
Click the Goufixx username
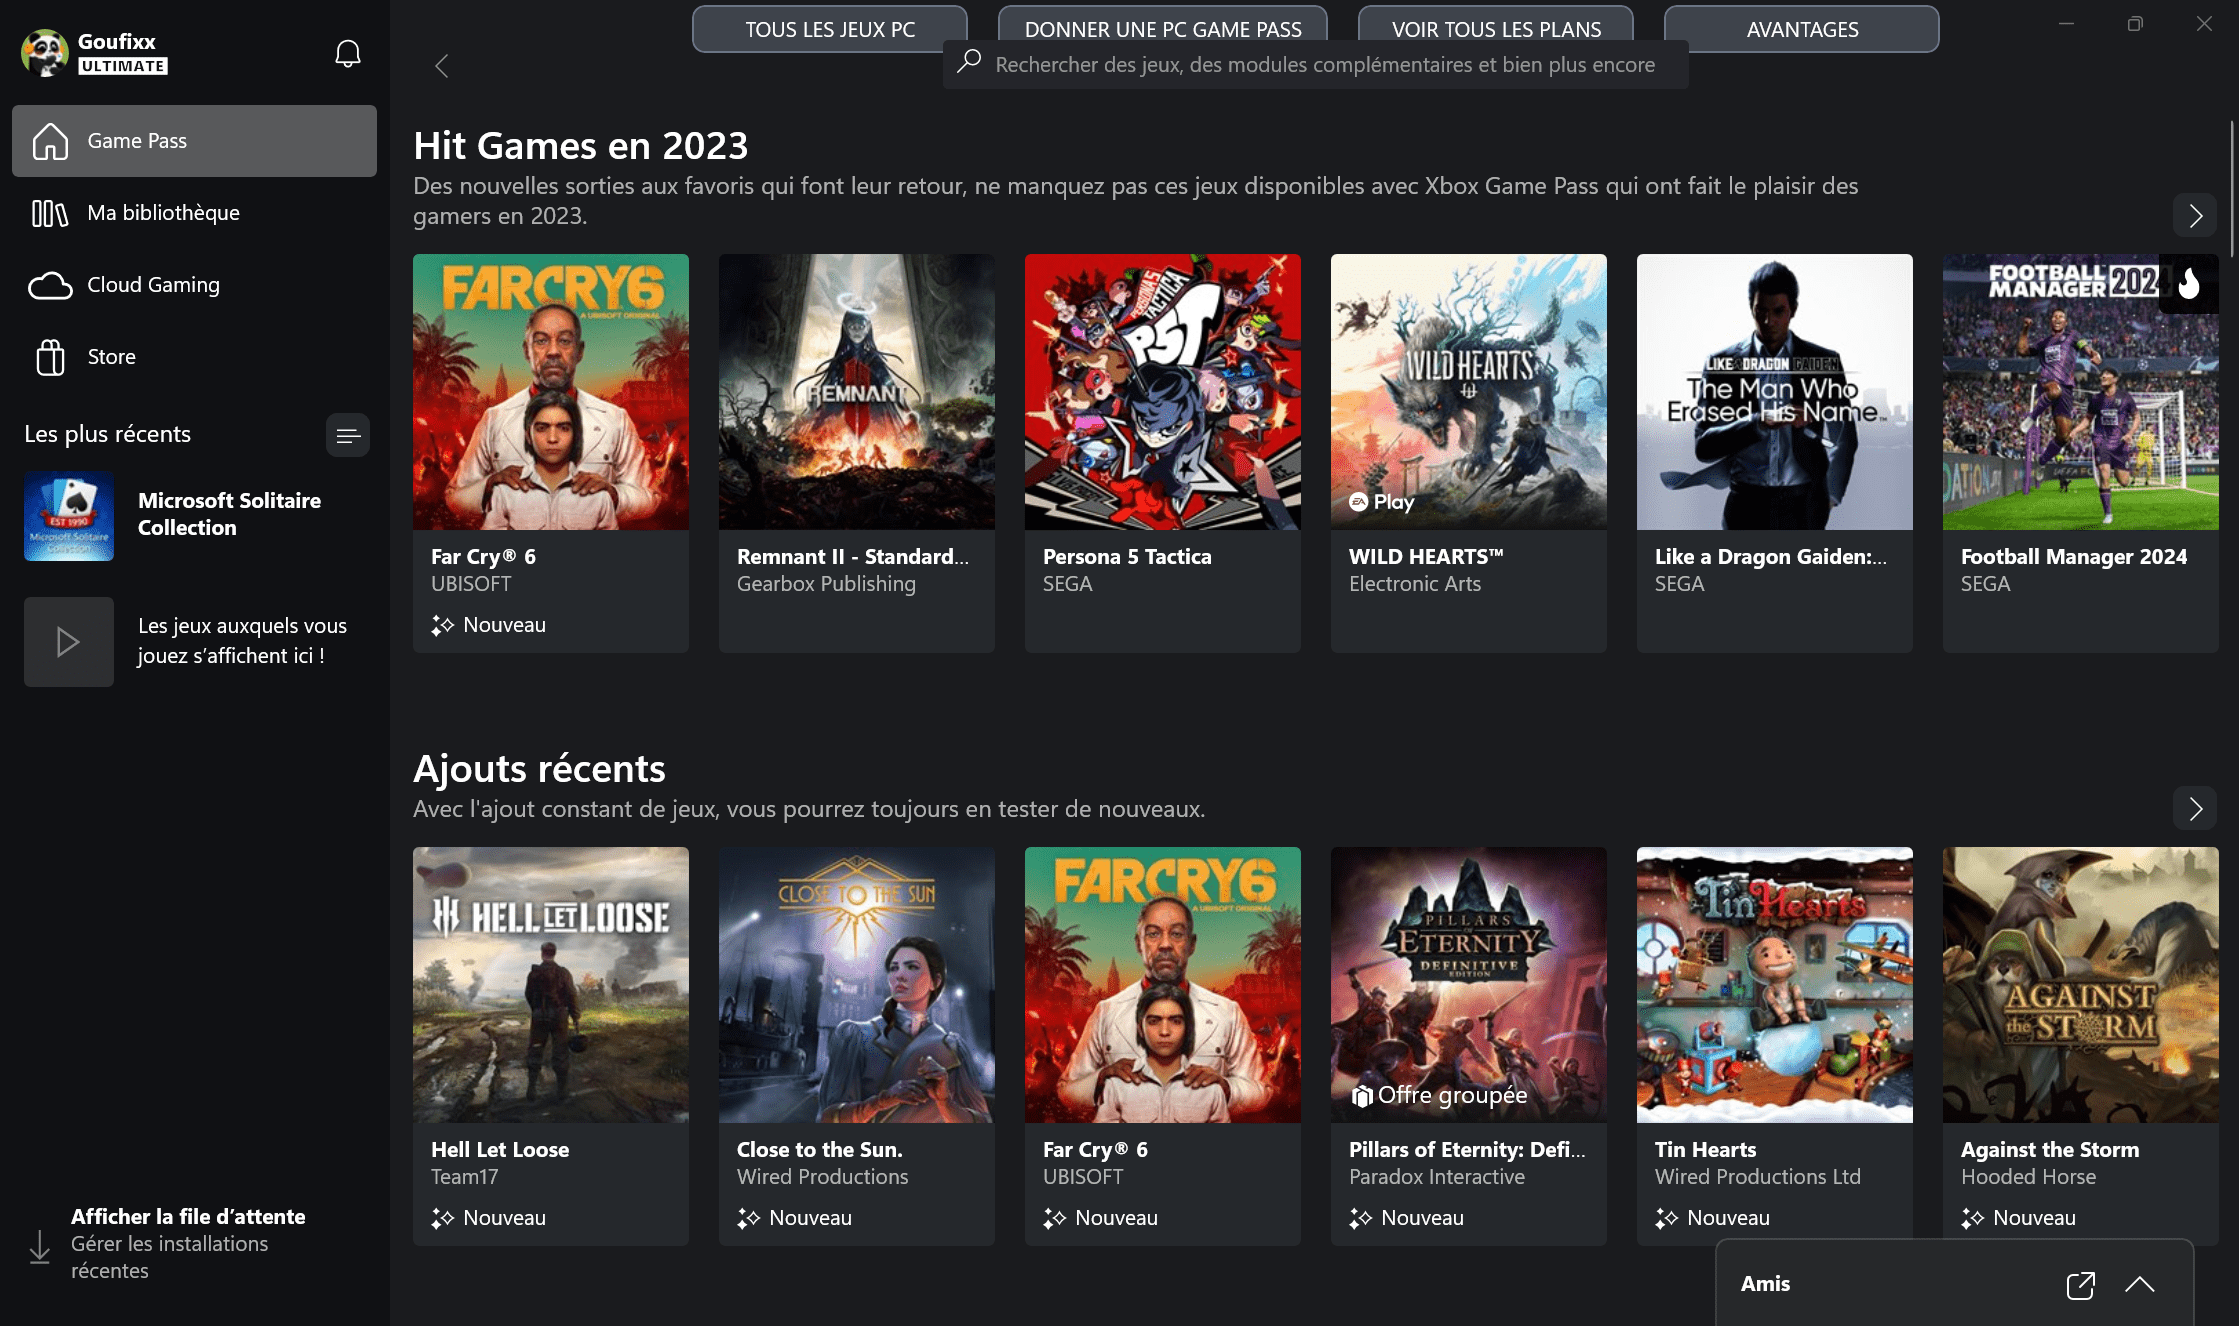coord(117,42)
